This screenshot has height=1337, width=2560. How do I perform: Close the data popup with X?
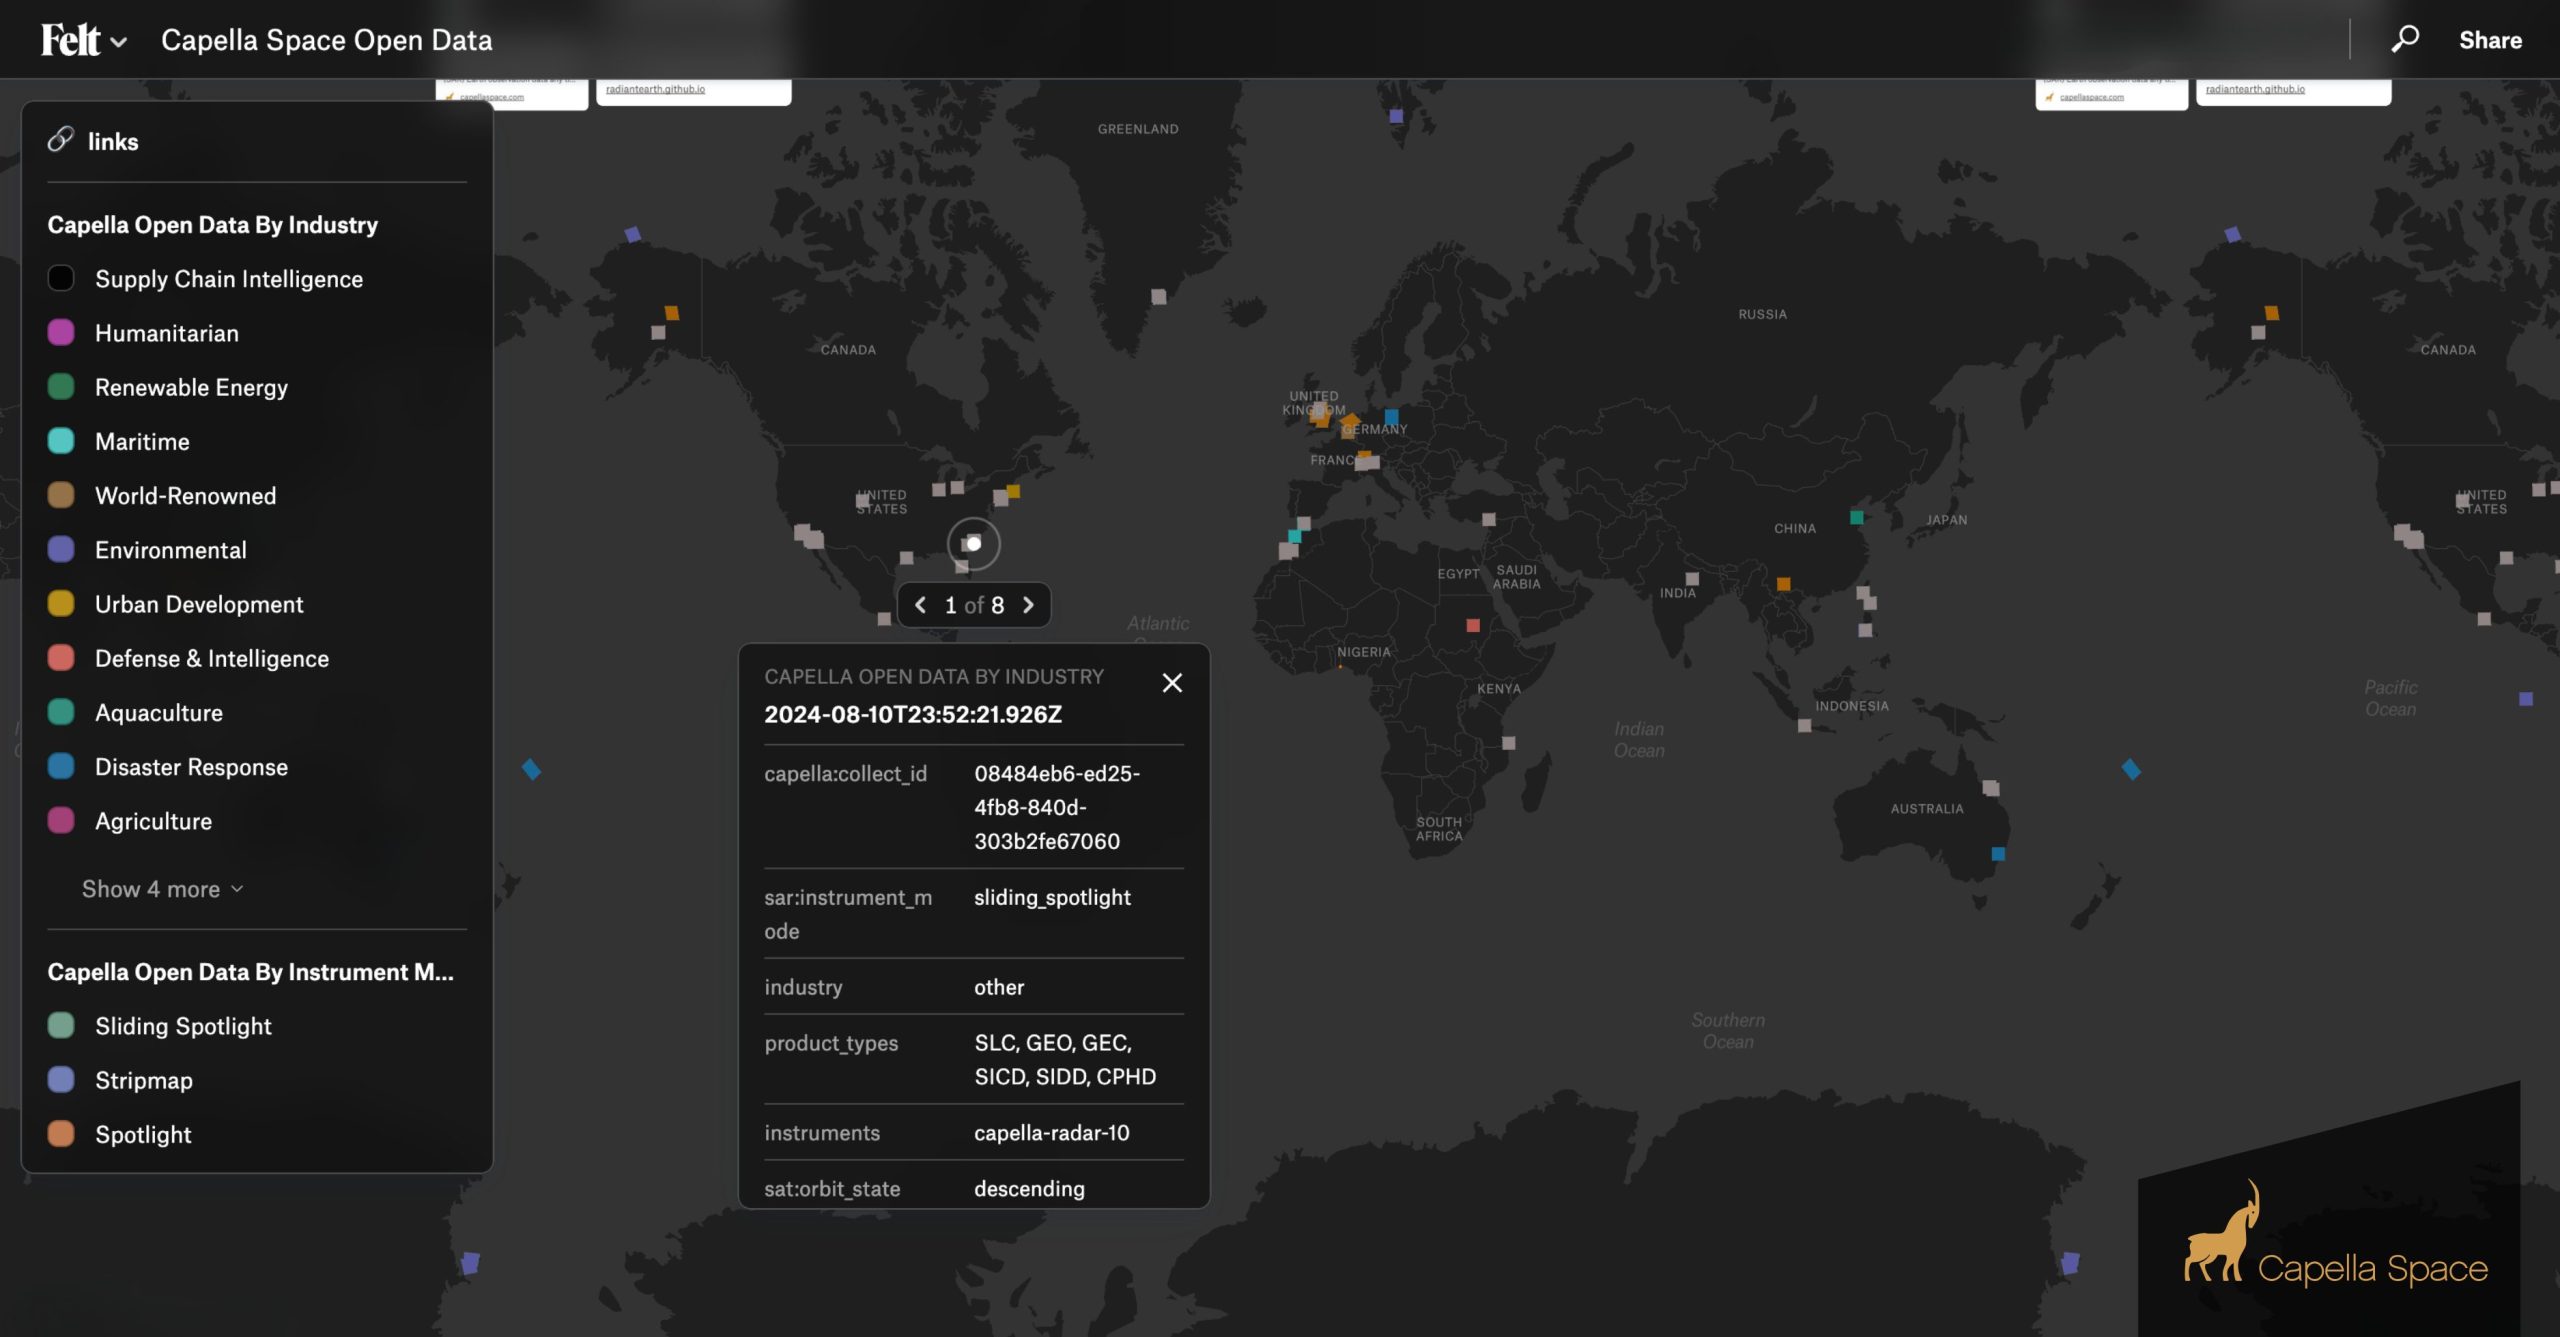[x=1172, y=683]
